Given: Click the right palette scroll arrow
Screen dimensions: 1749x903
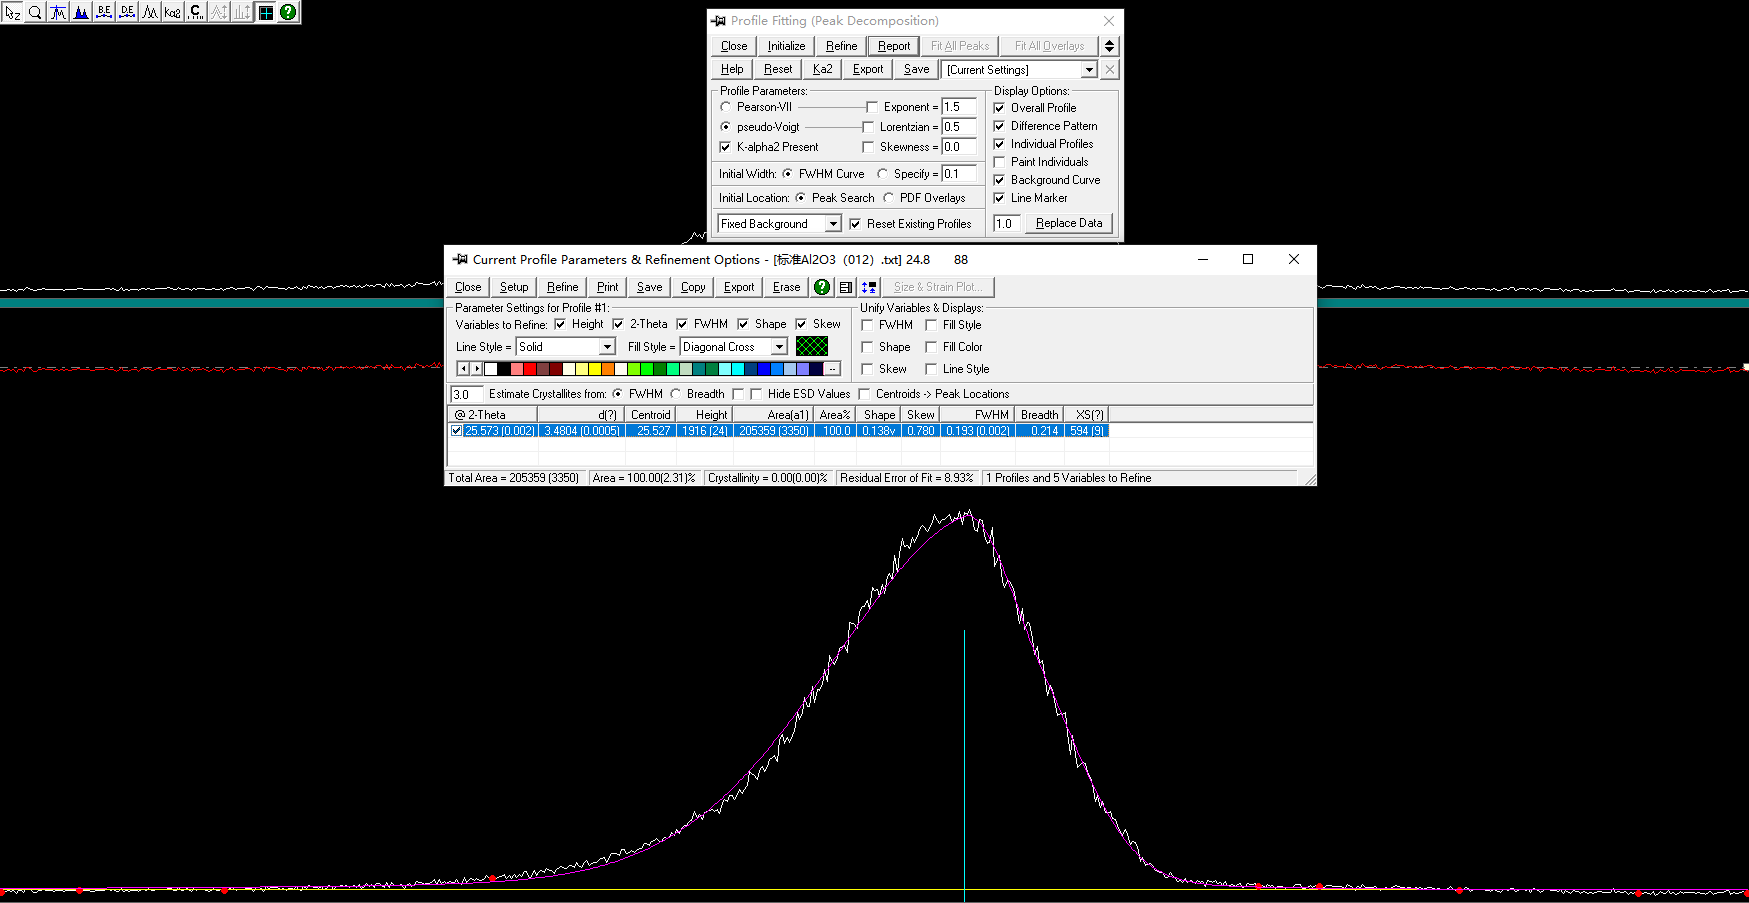Looking at the screenshot, I should [x=476, y=369].
